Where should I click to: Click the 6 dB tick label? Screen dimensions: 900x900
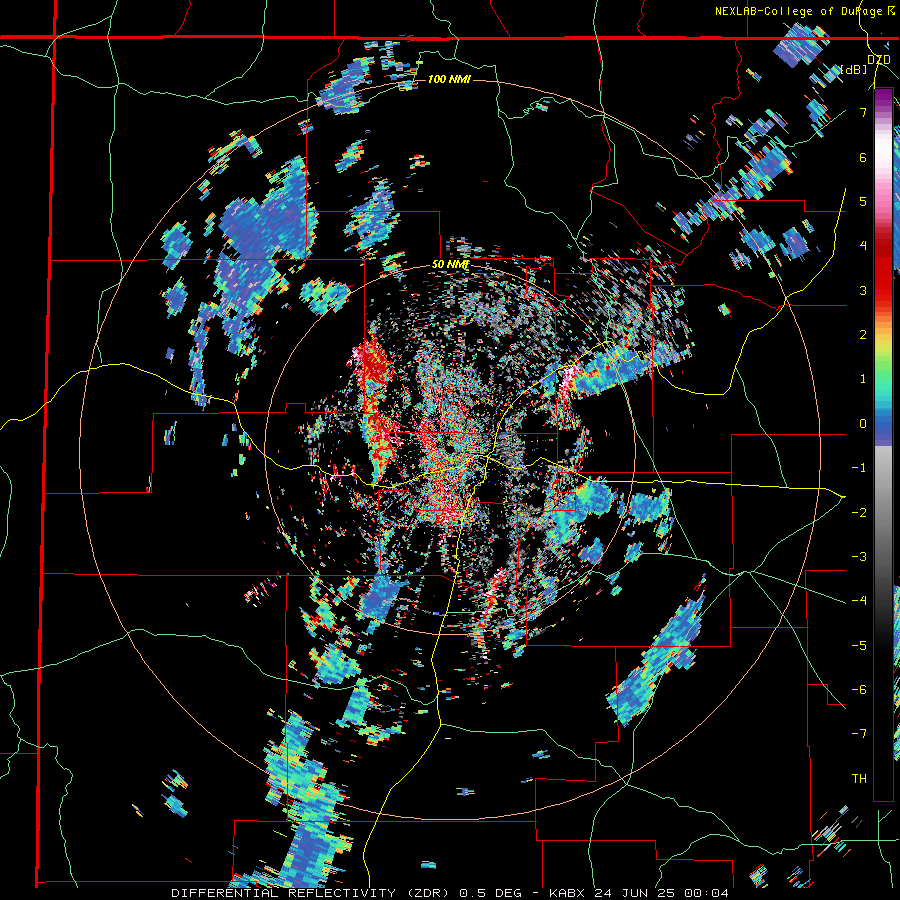(x=863, y=157)
